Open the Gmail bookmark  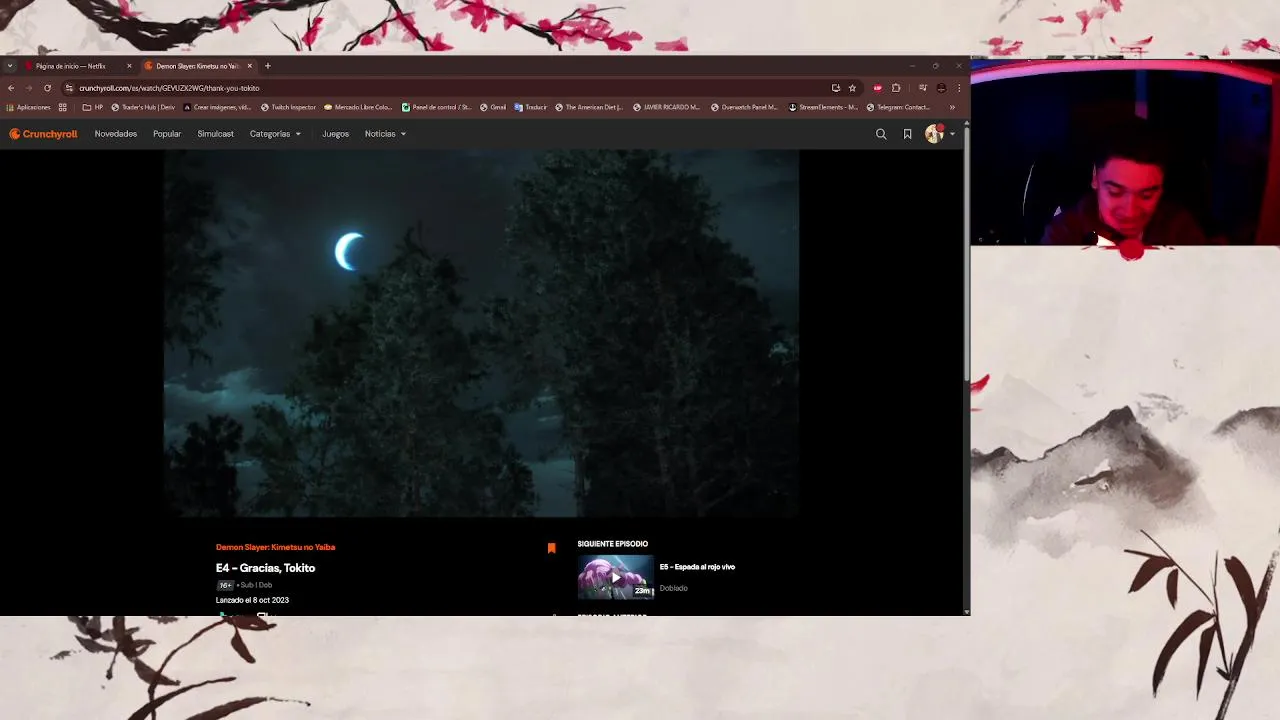493,107
